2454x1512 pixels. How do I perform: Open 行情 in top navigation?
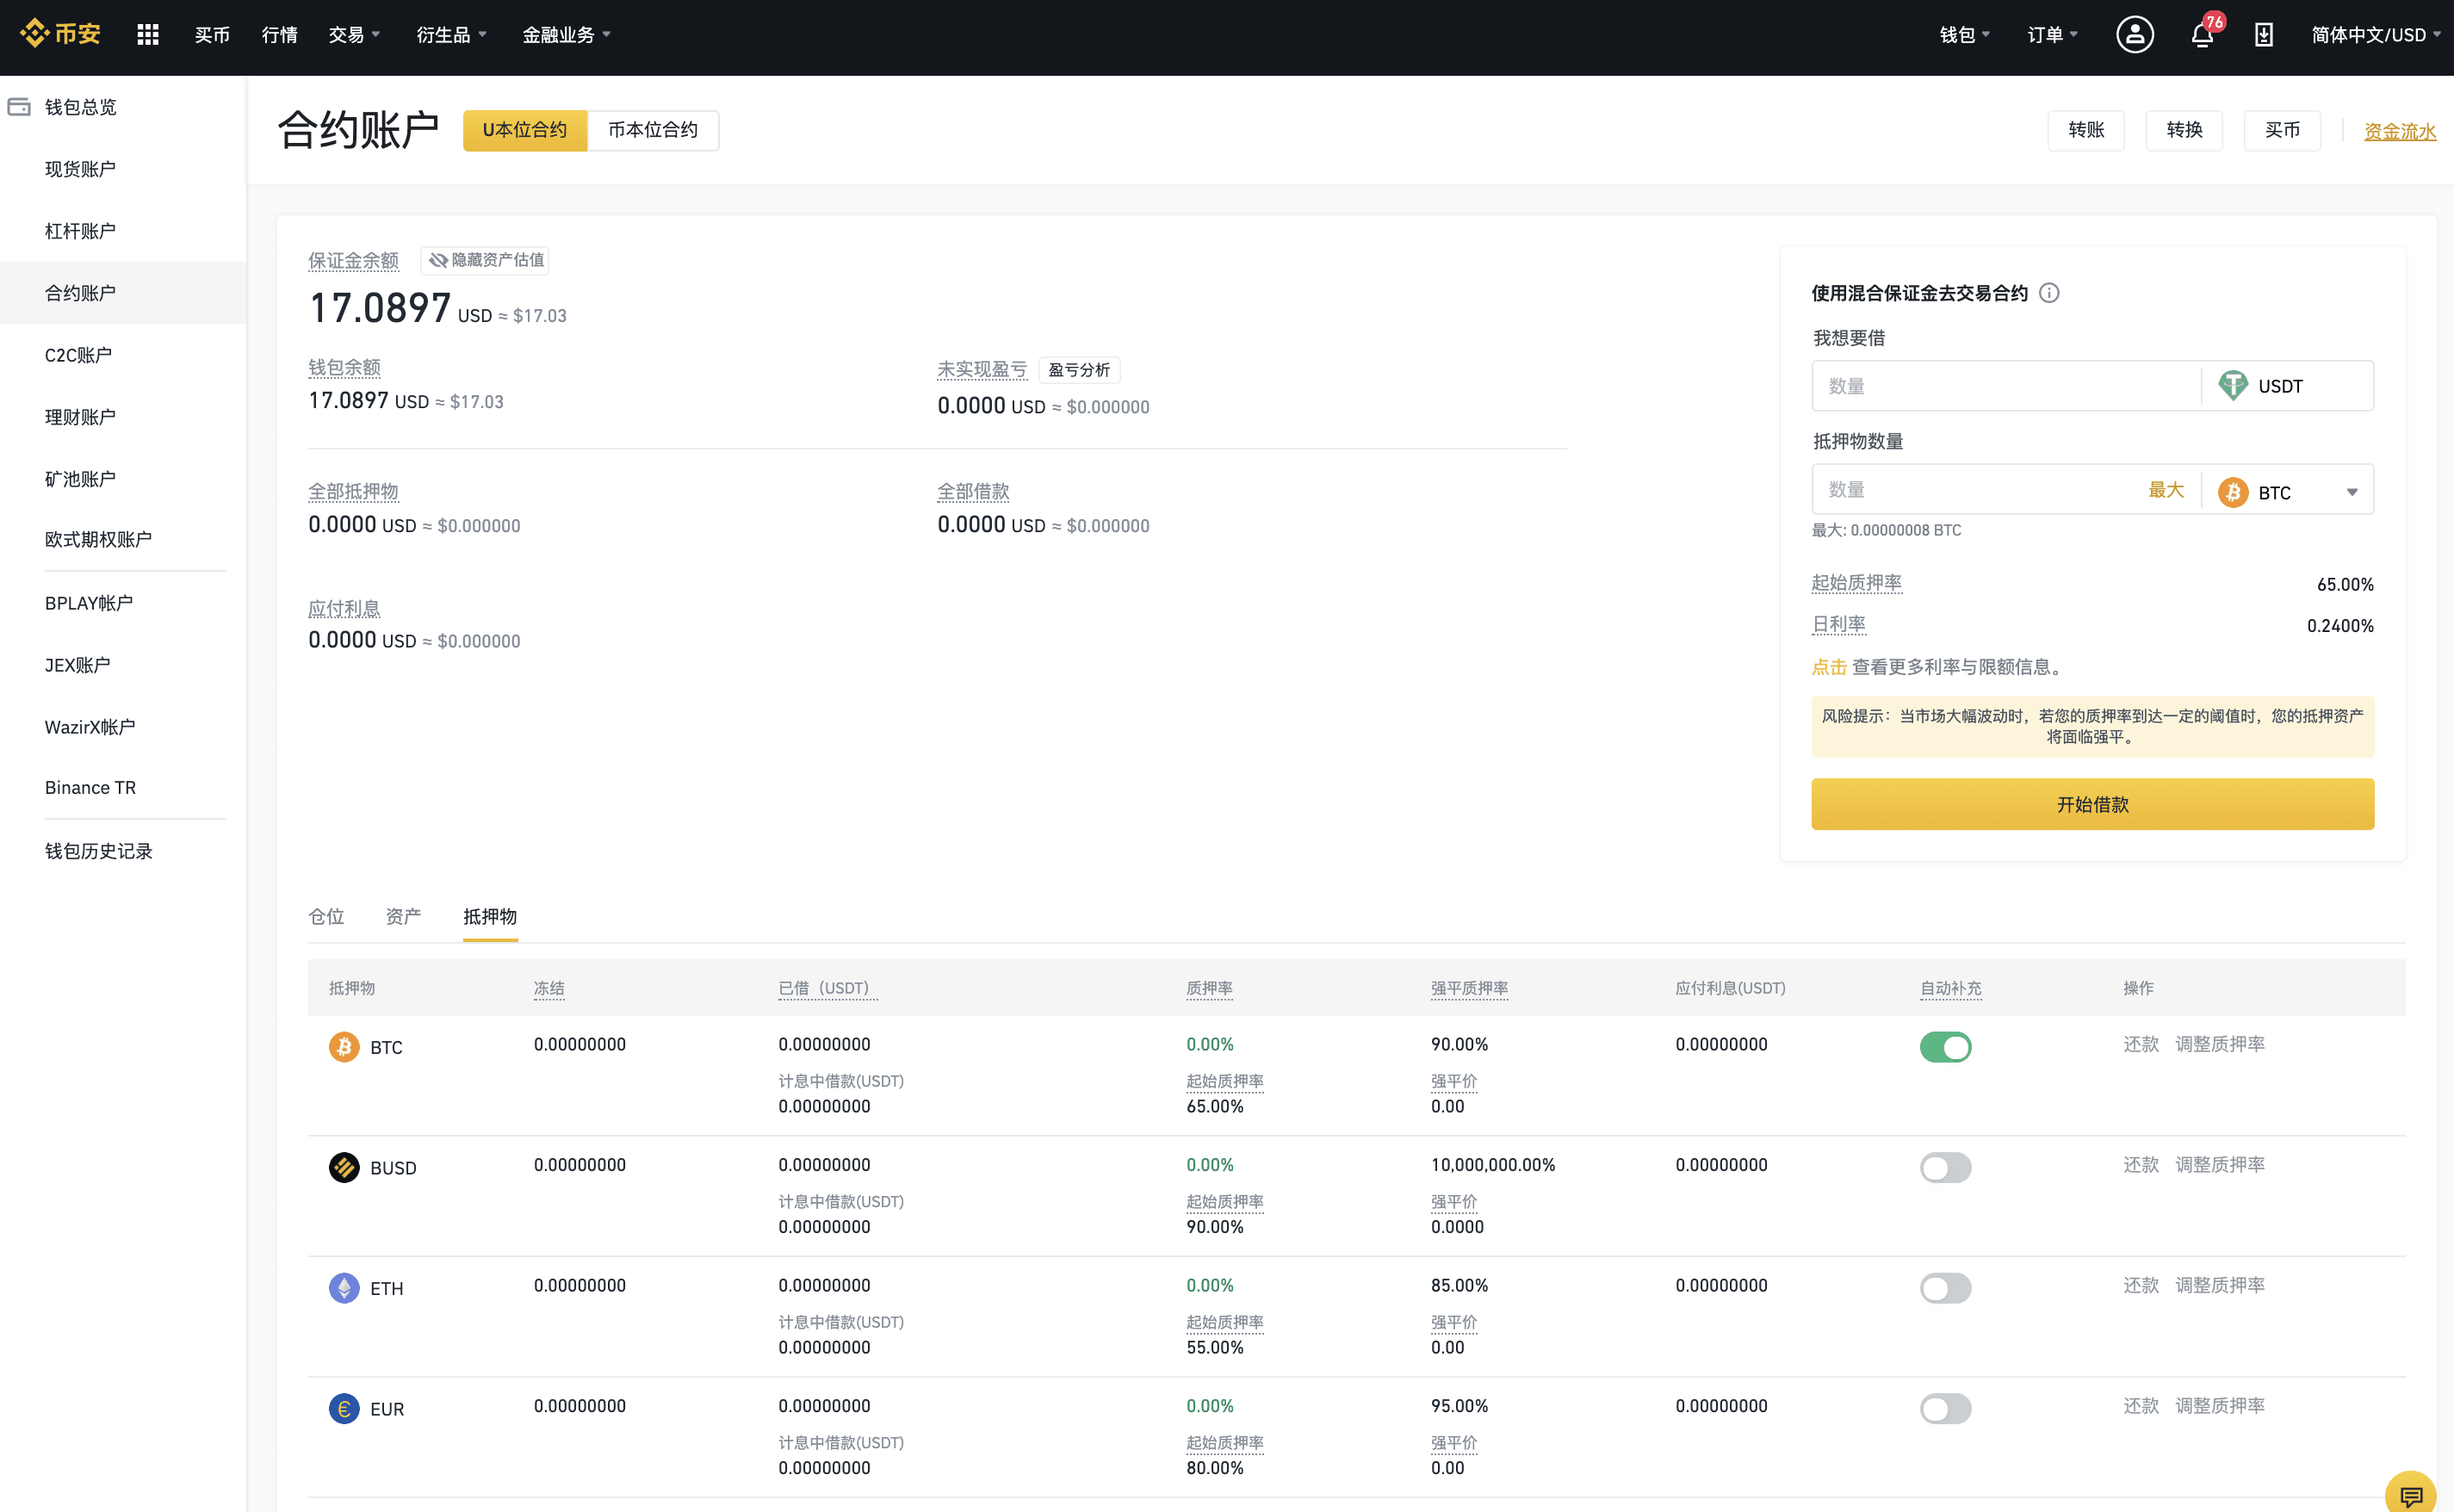279,35
